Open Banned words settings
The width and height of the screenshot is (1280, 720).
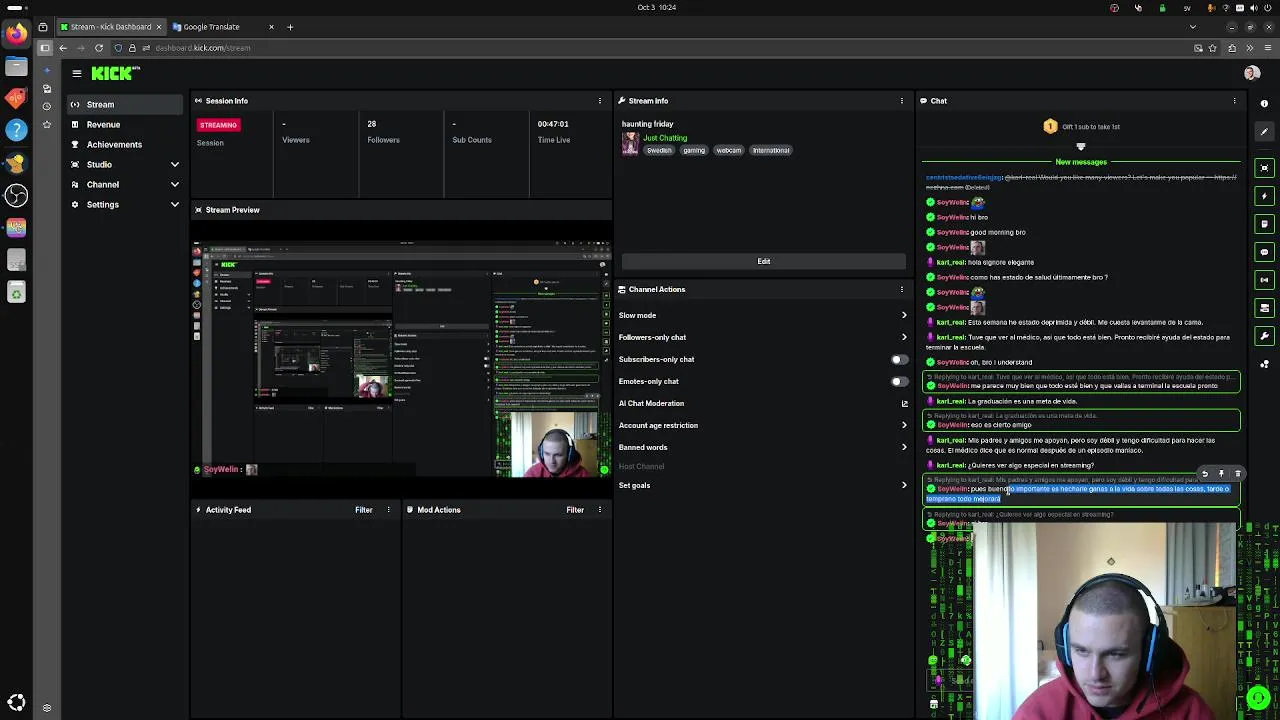point(764,447)
